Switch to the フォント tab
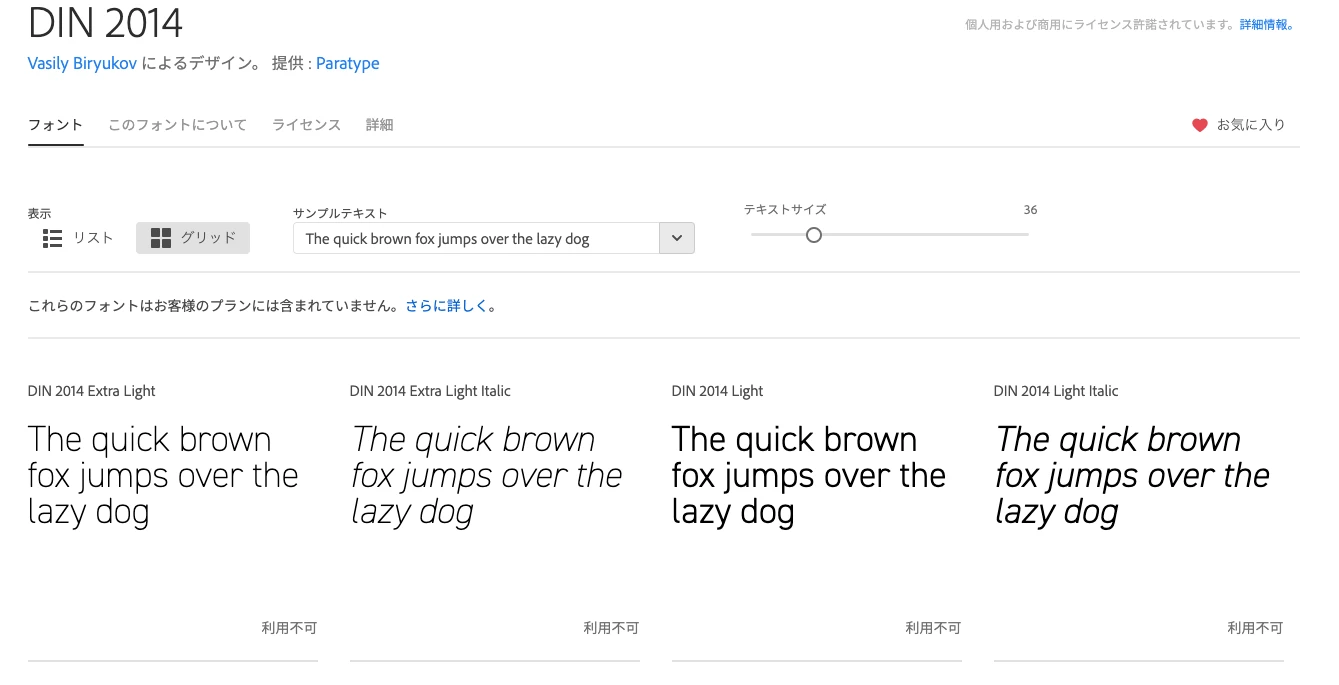 (x=56, y=125)
